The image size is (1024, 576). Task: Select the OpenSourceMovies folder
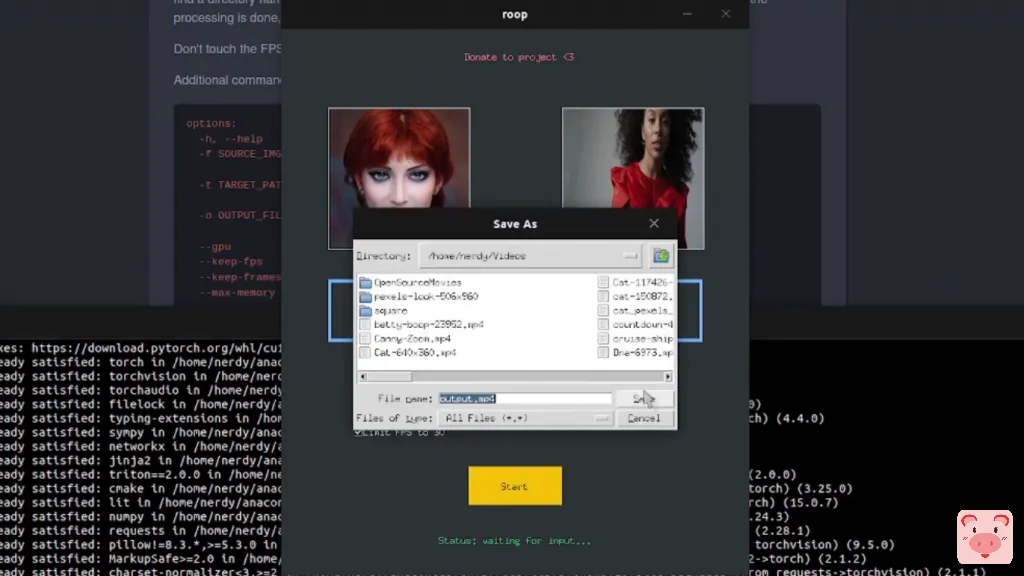[410, 282]
